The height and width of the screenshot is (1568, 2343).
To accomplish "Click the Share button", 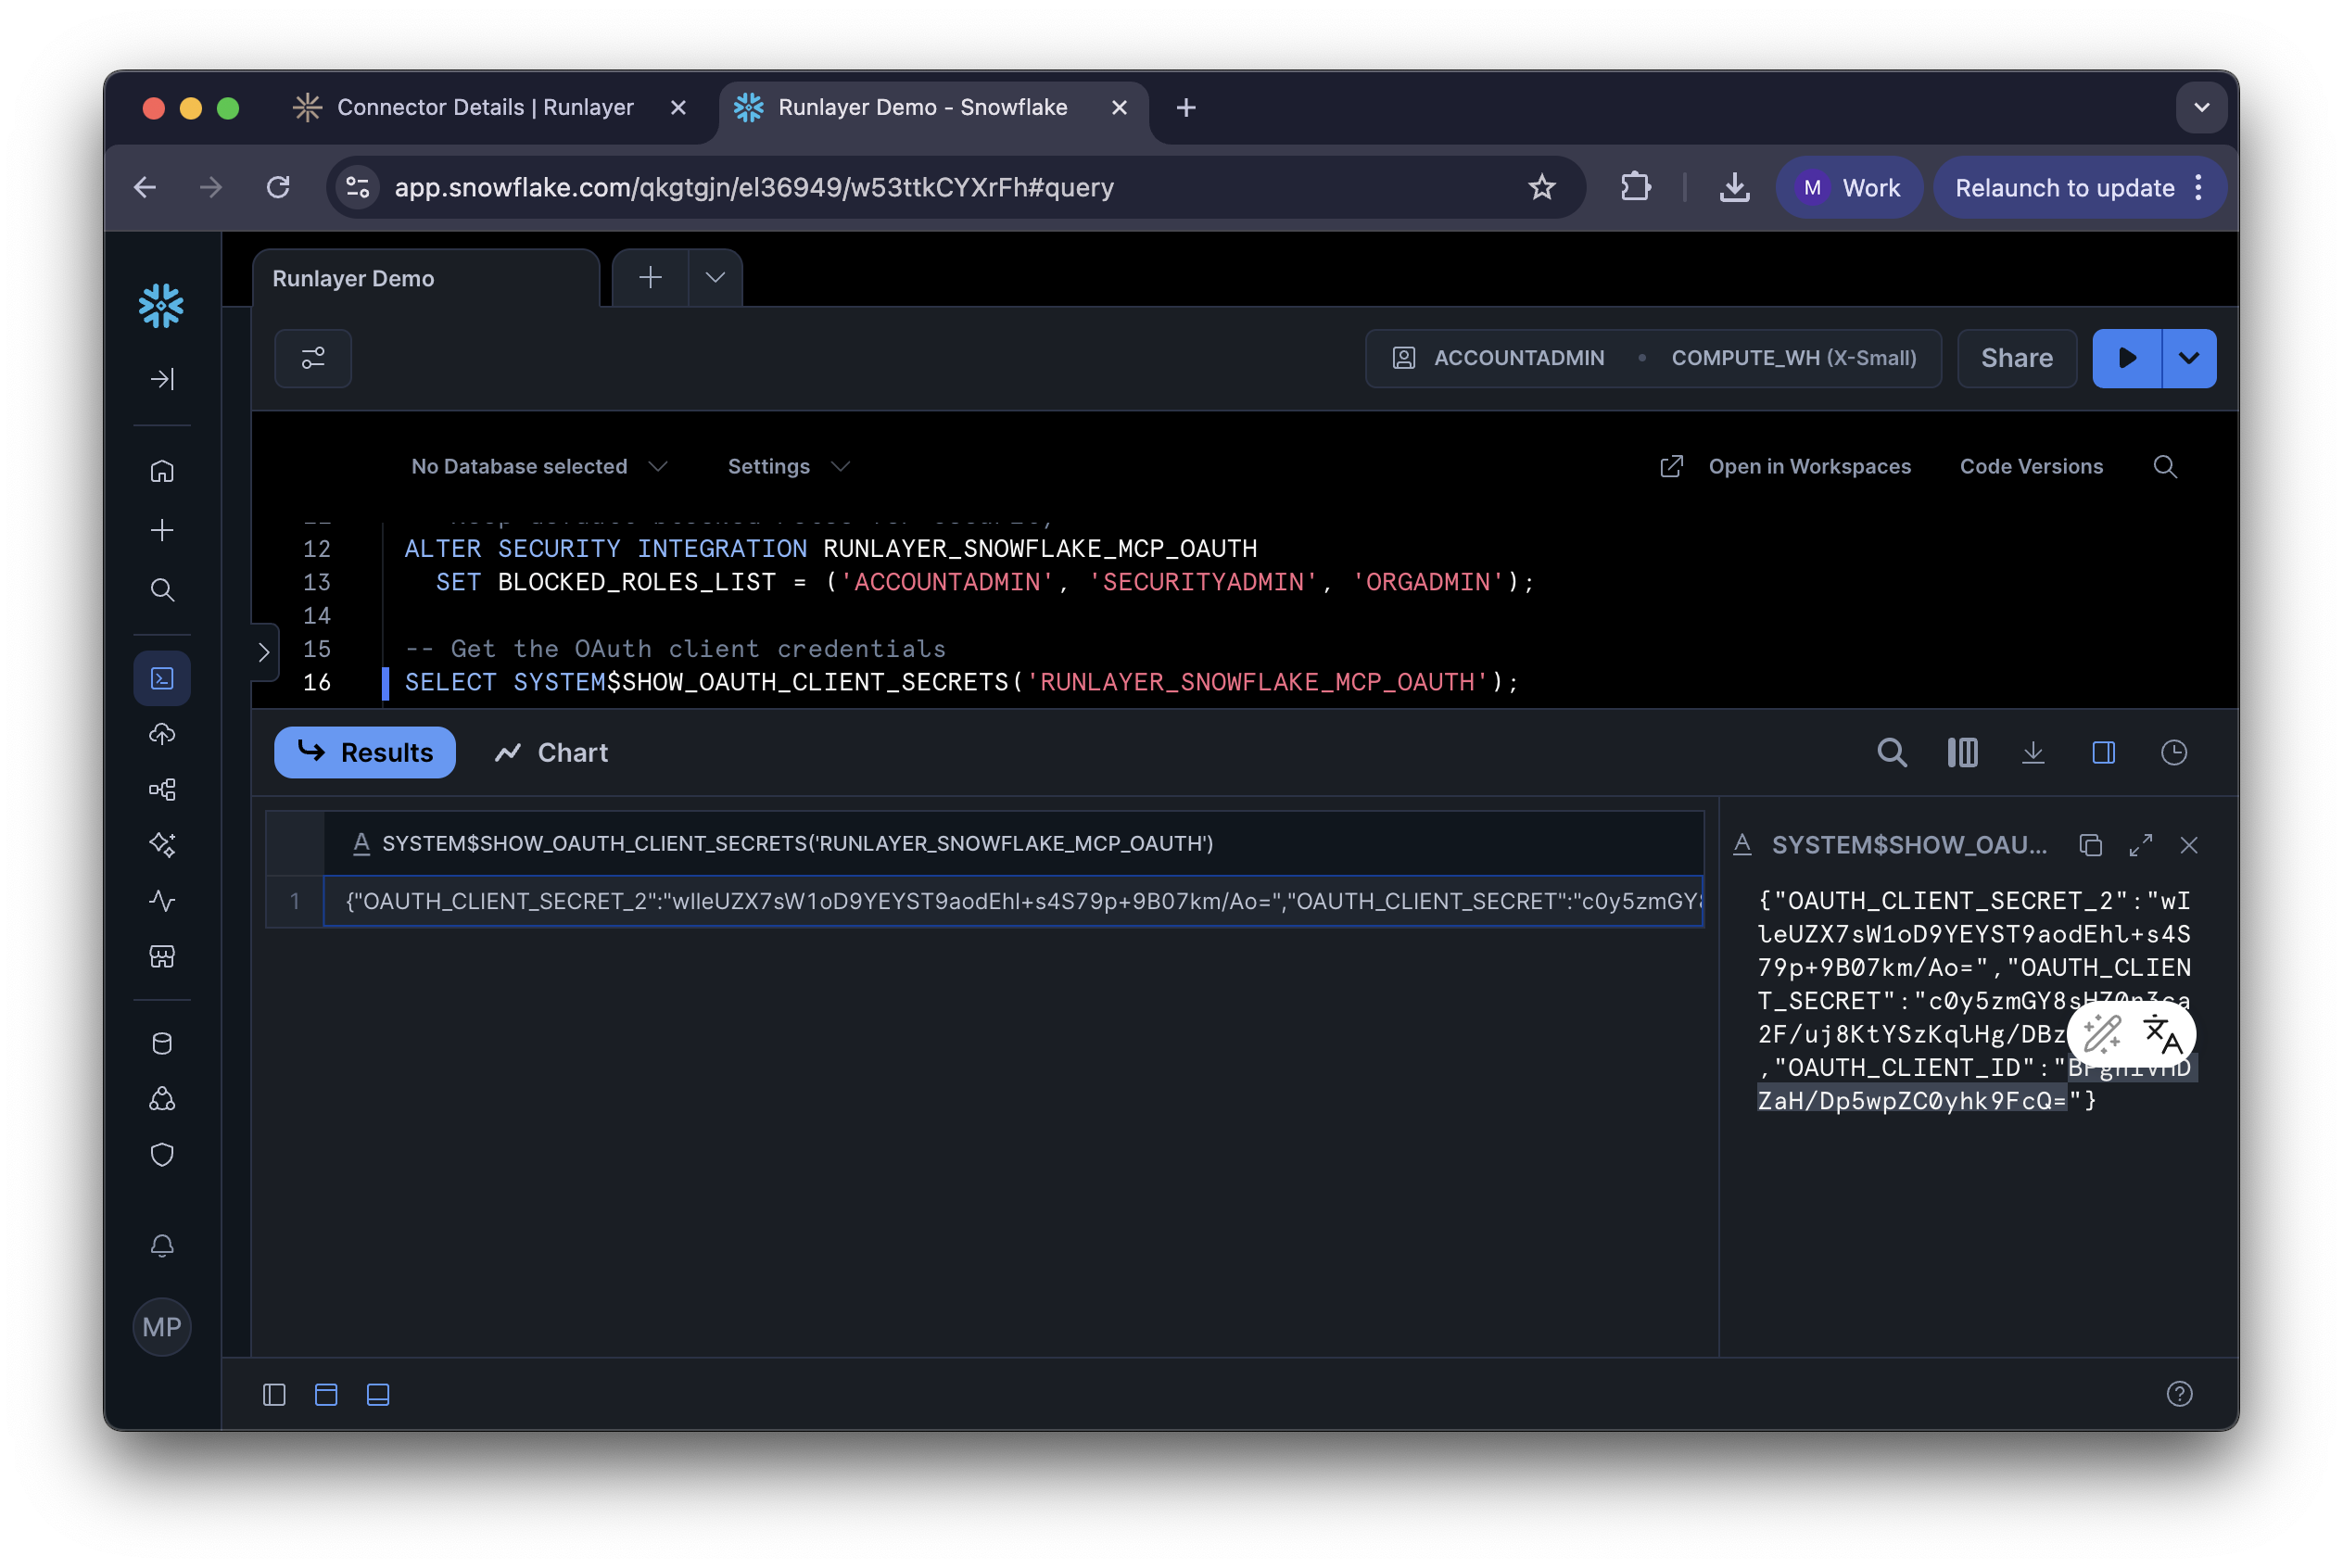I will pyautogui.click(x=2015, y=358).
